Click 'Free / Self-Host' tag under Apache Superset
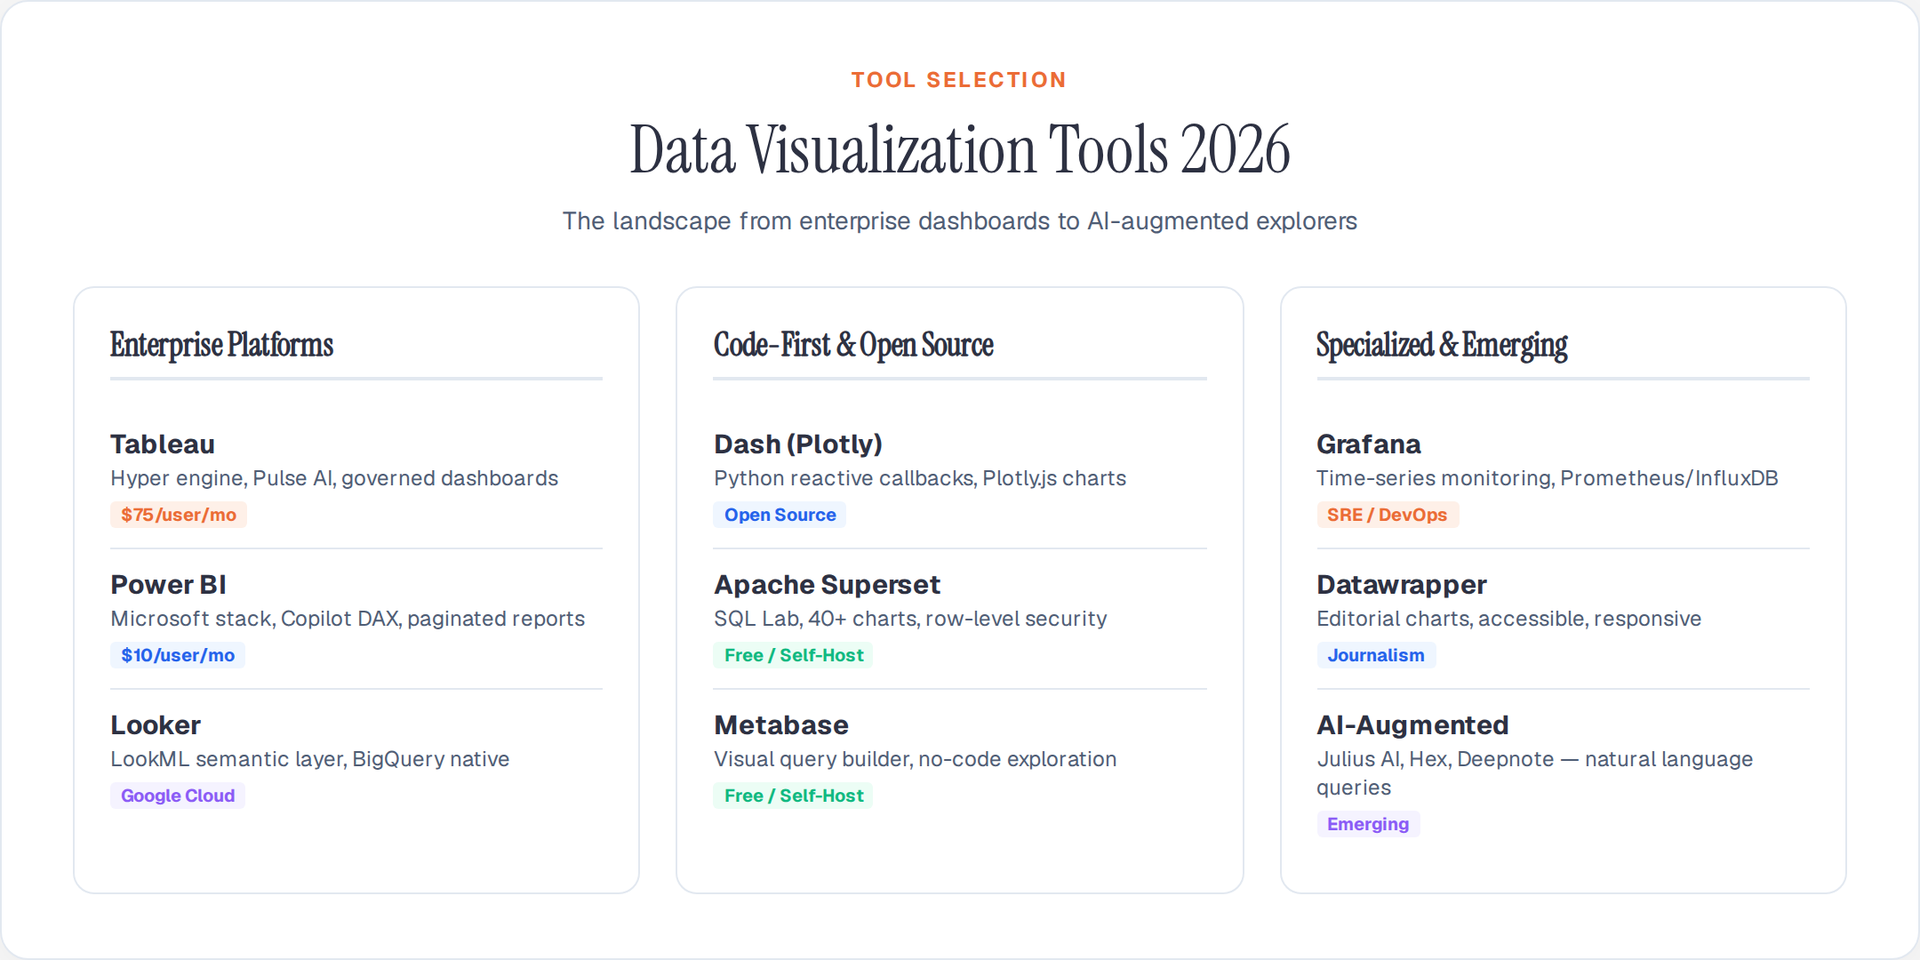This screenshot has height=960, width=1920. click(x=793, y=655)
